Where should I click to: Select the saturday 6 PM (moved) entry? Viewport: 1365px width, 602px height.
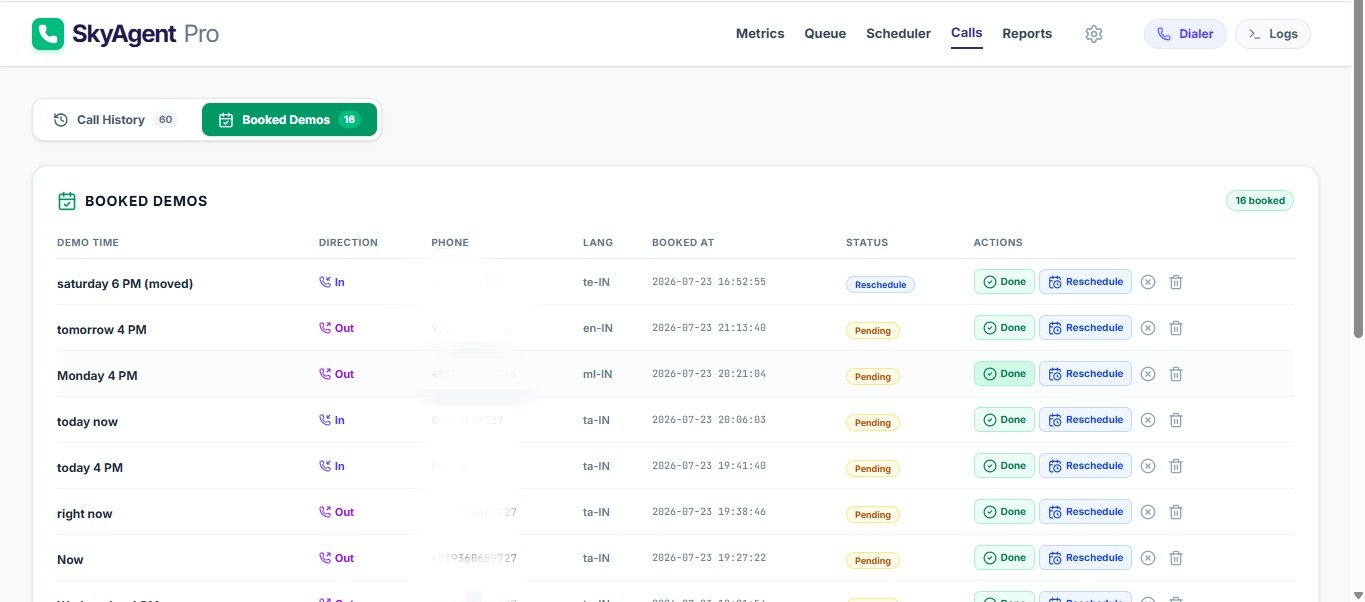(x=125, y=284)
